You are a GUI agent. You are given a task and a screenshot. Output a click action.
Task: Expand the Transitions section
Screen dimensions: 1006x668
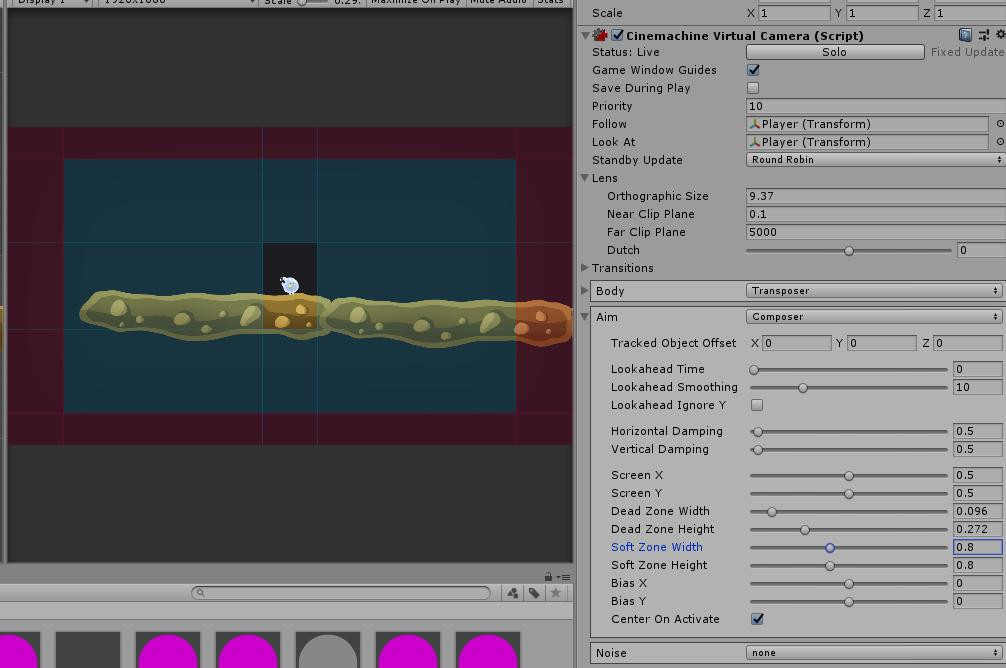tap(584, 268)
